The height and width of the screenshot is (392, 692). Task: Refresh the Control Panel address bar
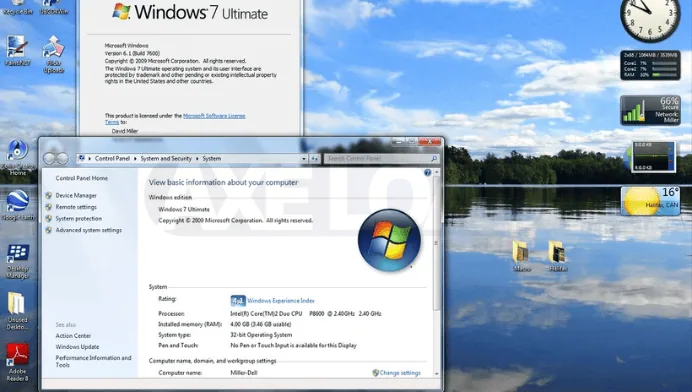pos(315,158)
